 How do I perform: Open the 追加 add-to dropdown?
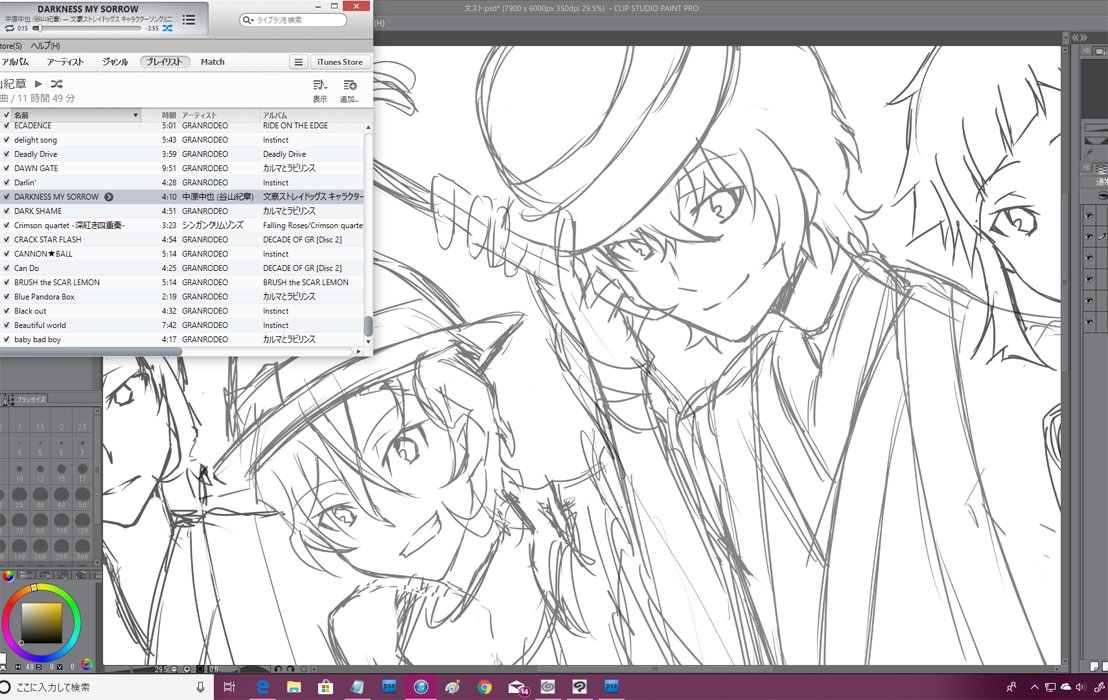tap(349, 90)
